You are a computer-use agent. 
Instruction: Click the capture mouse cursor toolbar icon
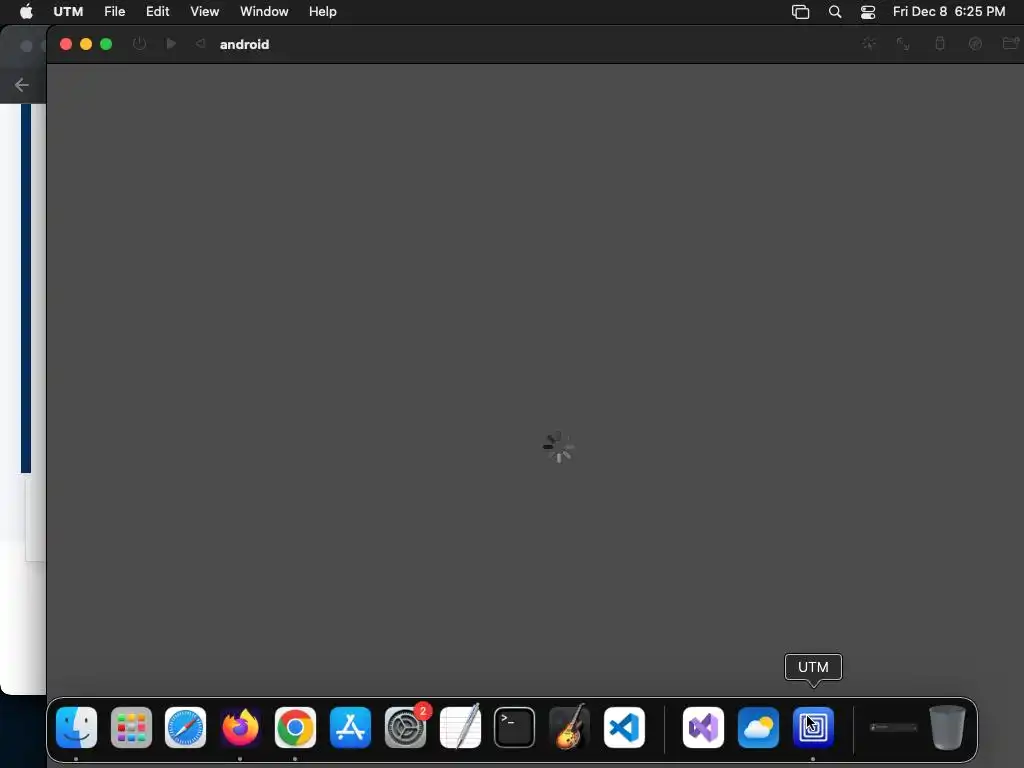tap(869, 44)
